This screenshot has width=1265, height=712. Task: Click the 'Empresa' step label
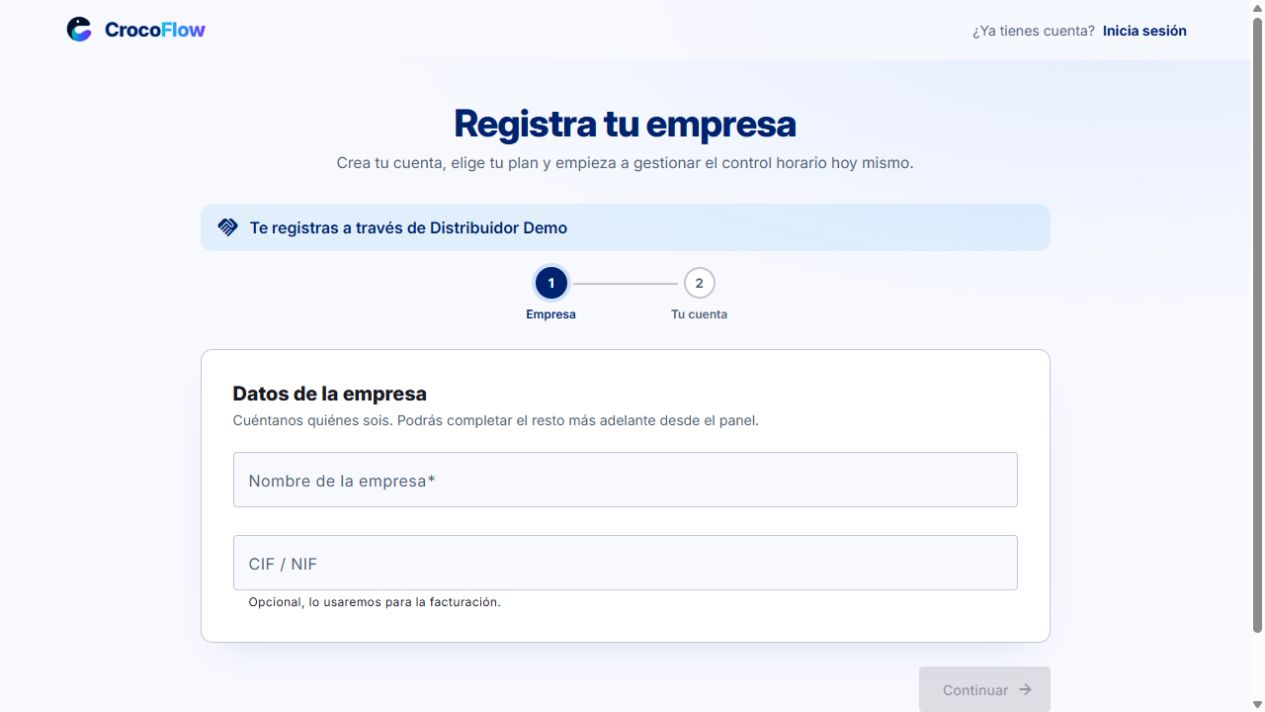pyautogui.click(x=551, y=314)
